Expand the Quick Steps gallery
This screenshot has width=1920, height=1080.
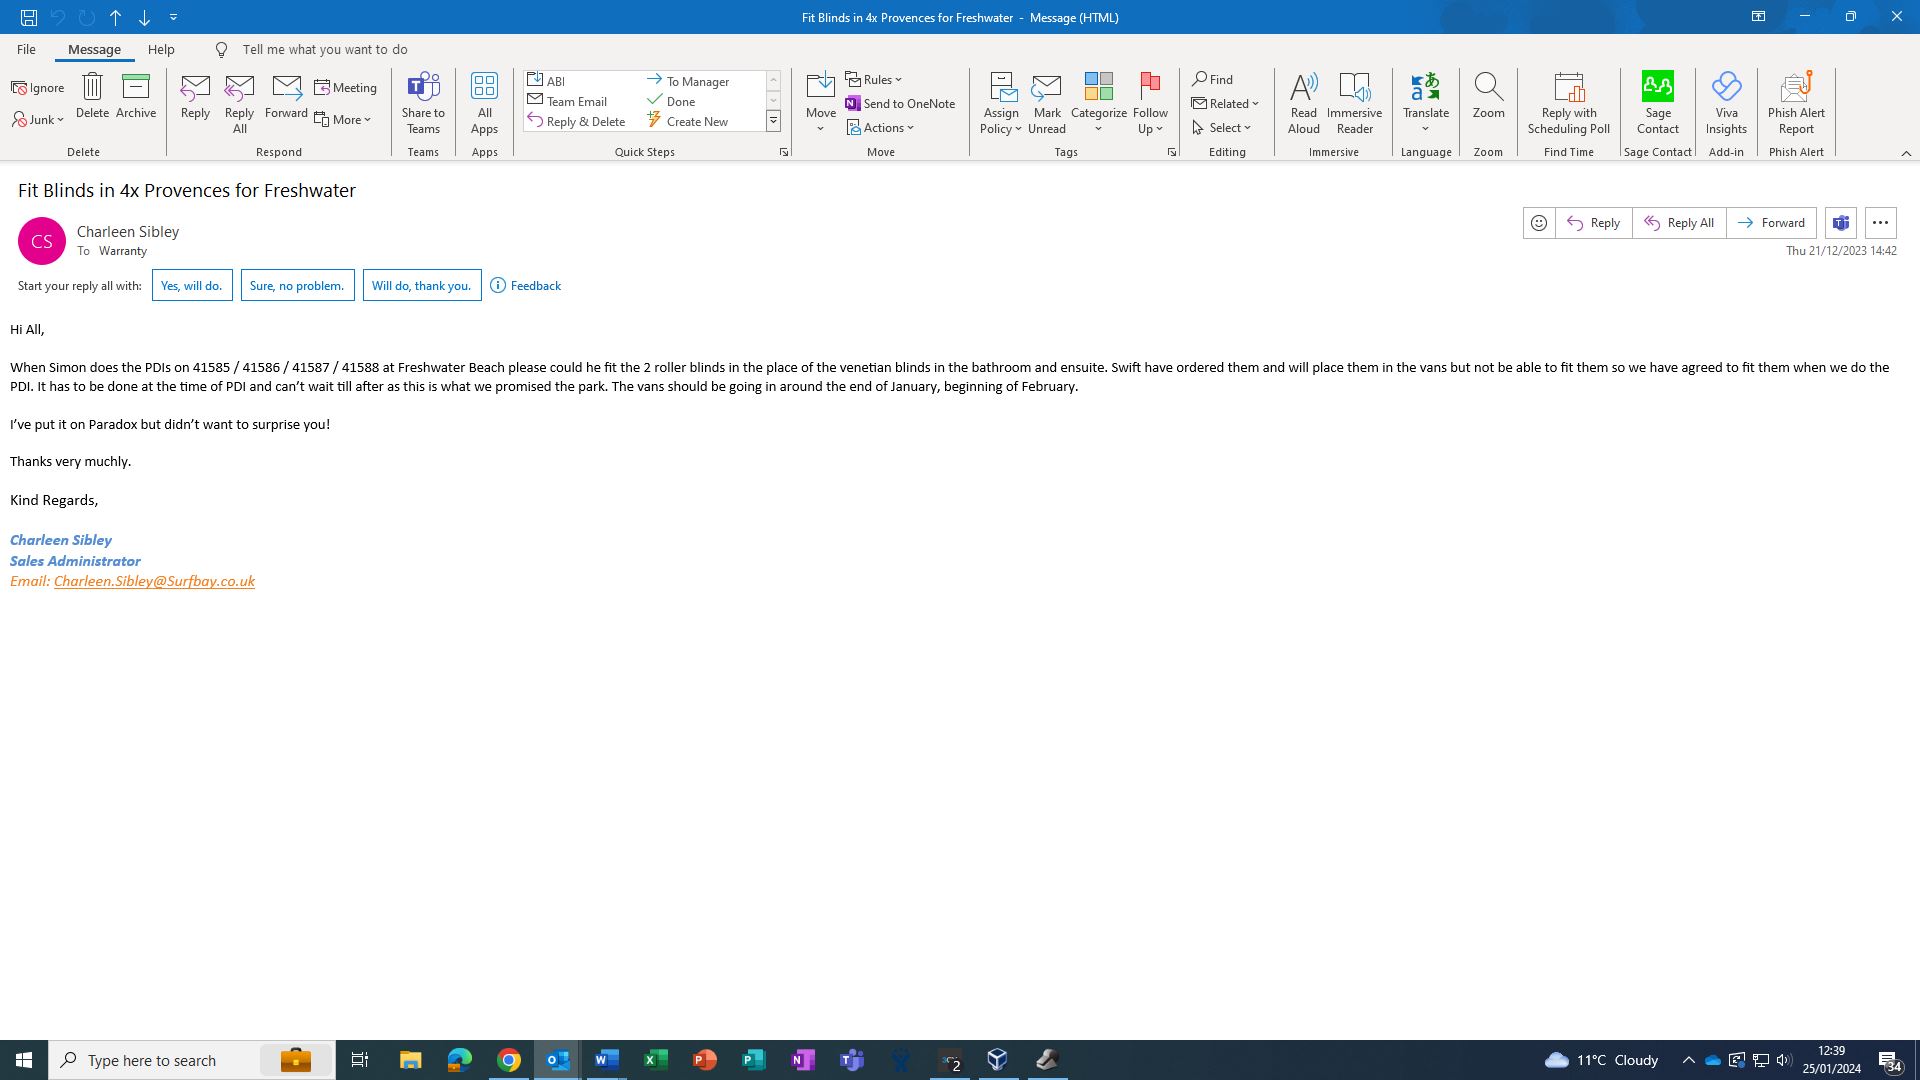tap(773, 121)
